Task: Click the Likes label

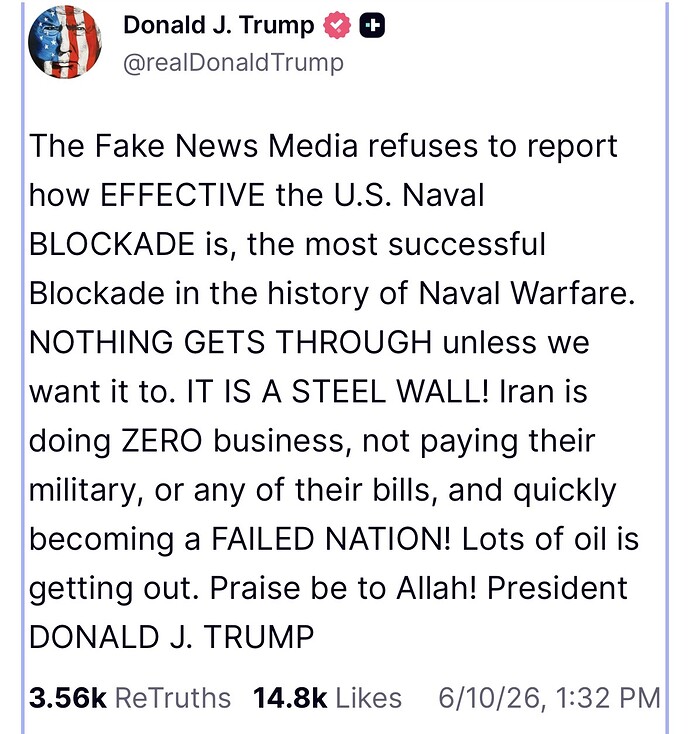Action: (369, 698)
